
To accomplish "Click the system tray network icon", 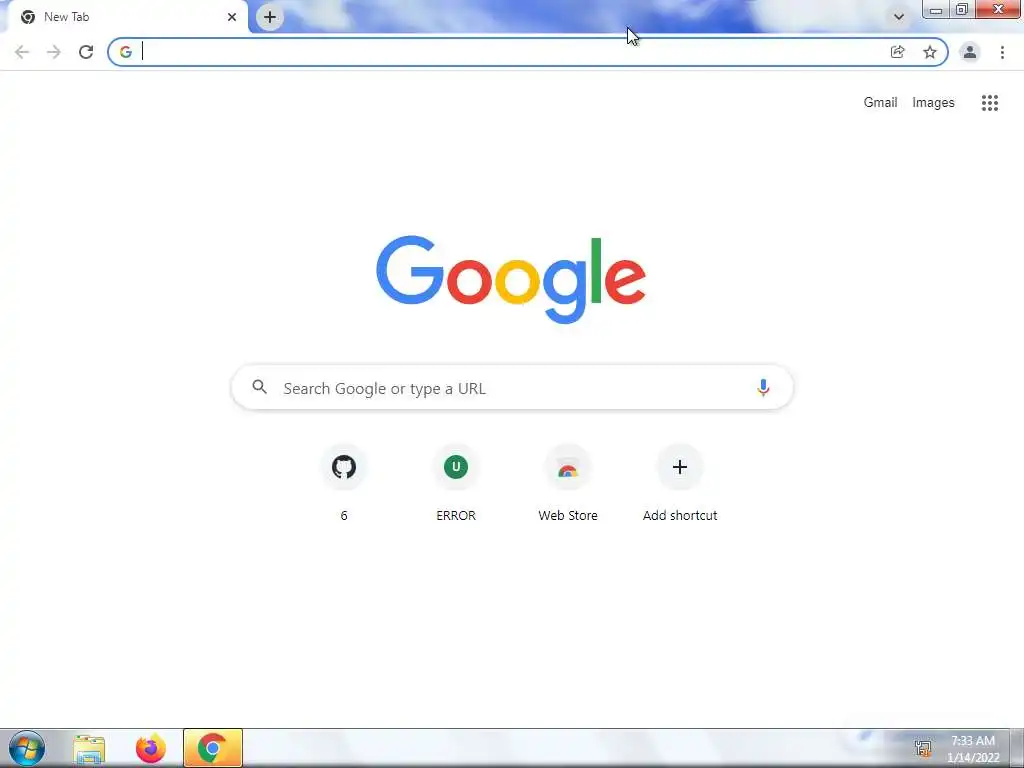I will pos(922,748).
